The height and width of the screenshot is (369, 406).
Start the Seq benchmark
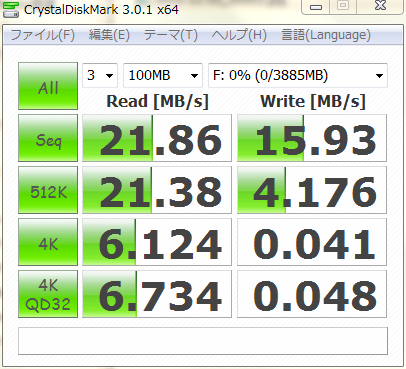click(x=48, y=138)
